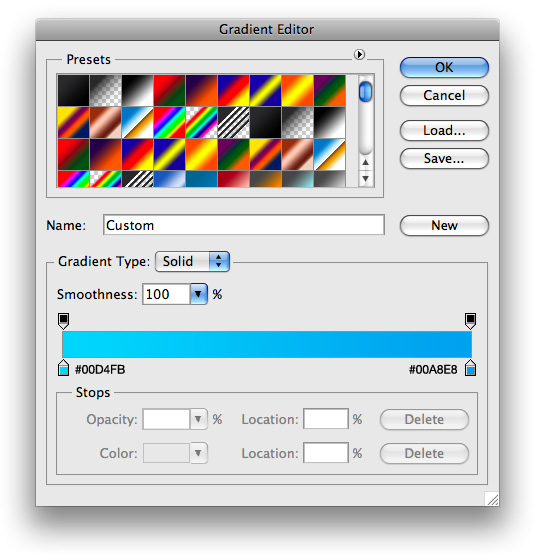Cancel the Gradient Editor dialog
Screen dimensions: 539x554
(x=444, y=95)
